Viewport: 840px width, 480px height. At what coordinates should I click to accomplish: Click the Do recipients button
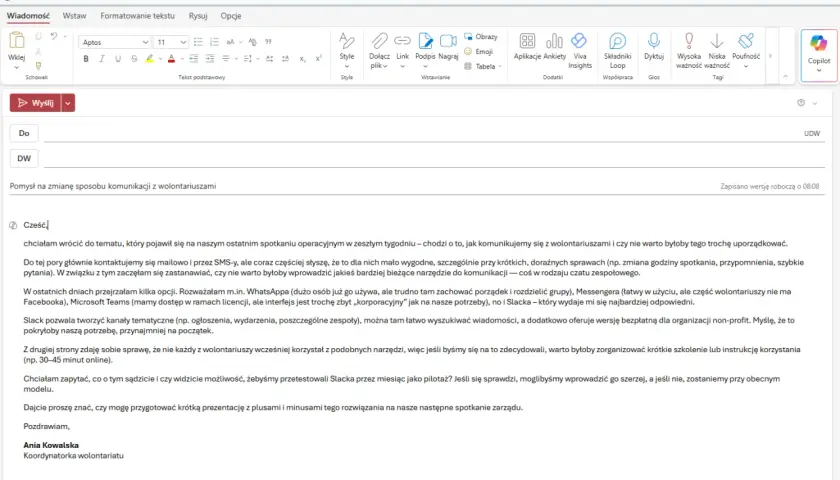(24, 133)
